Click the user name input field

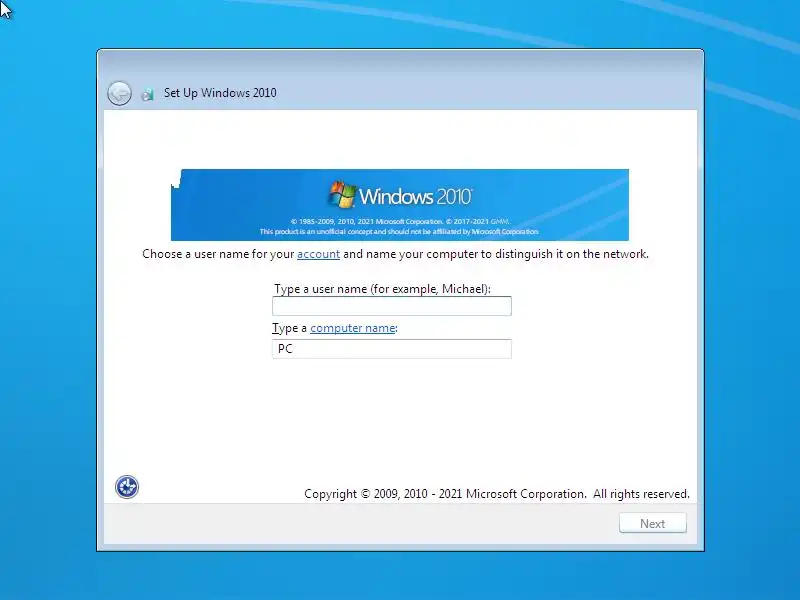[392, 306]
